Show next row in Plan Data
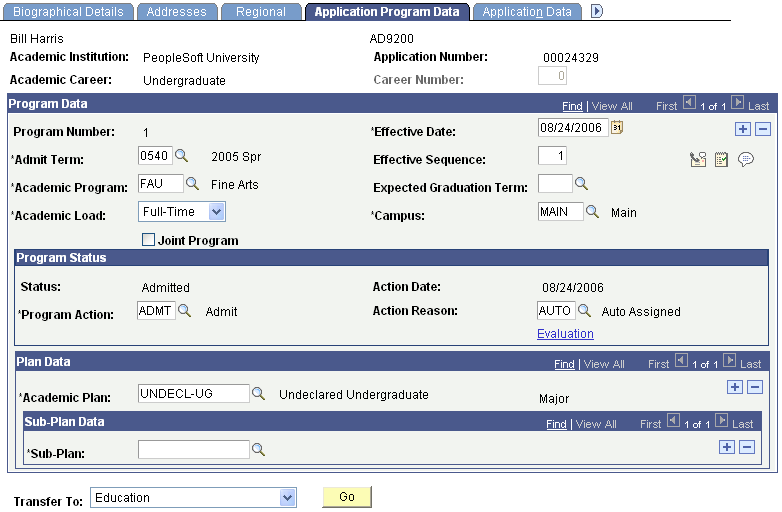782x512 pixels. click(730, 361)
